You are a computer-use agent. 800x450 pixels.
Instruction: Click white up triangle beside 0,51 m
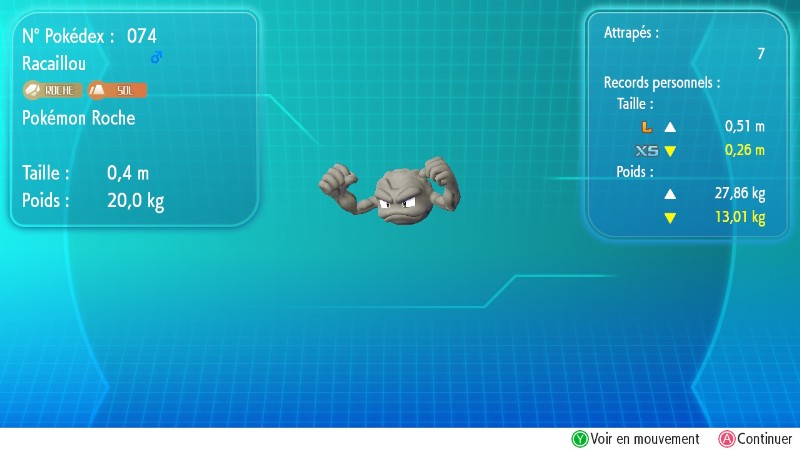click(x=670, y=127)
